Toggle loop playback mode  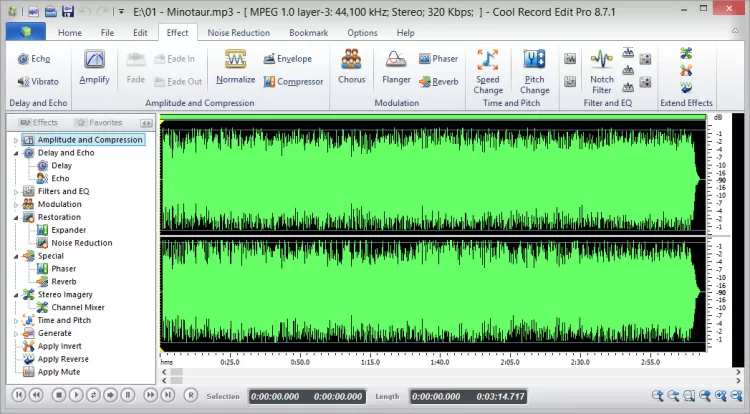pos(93,395)
